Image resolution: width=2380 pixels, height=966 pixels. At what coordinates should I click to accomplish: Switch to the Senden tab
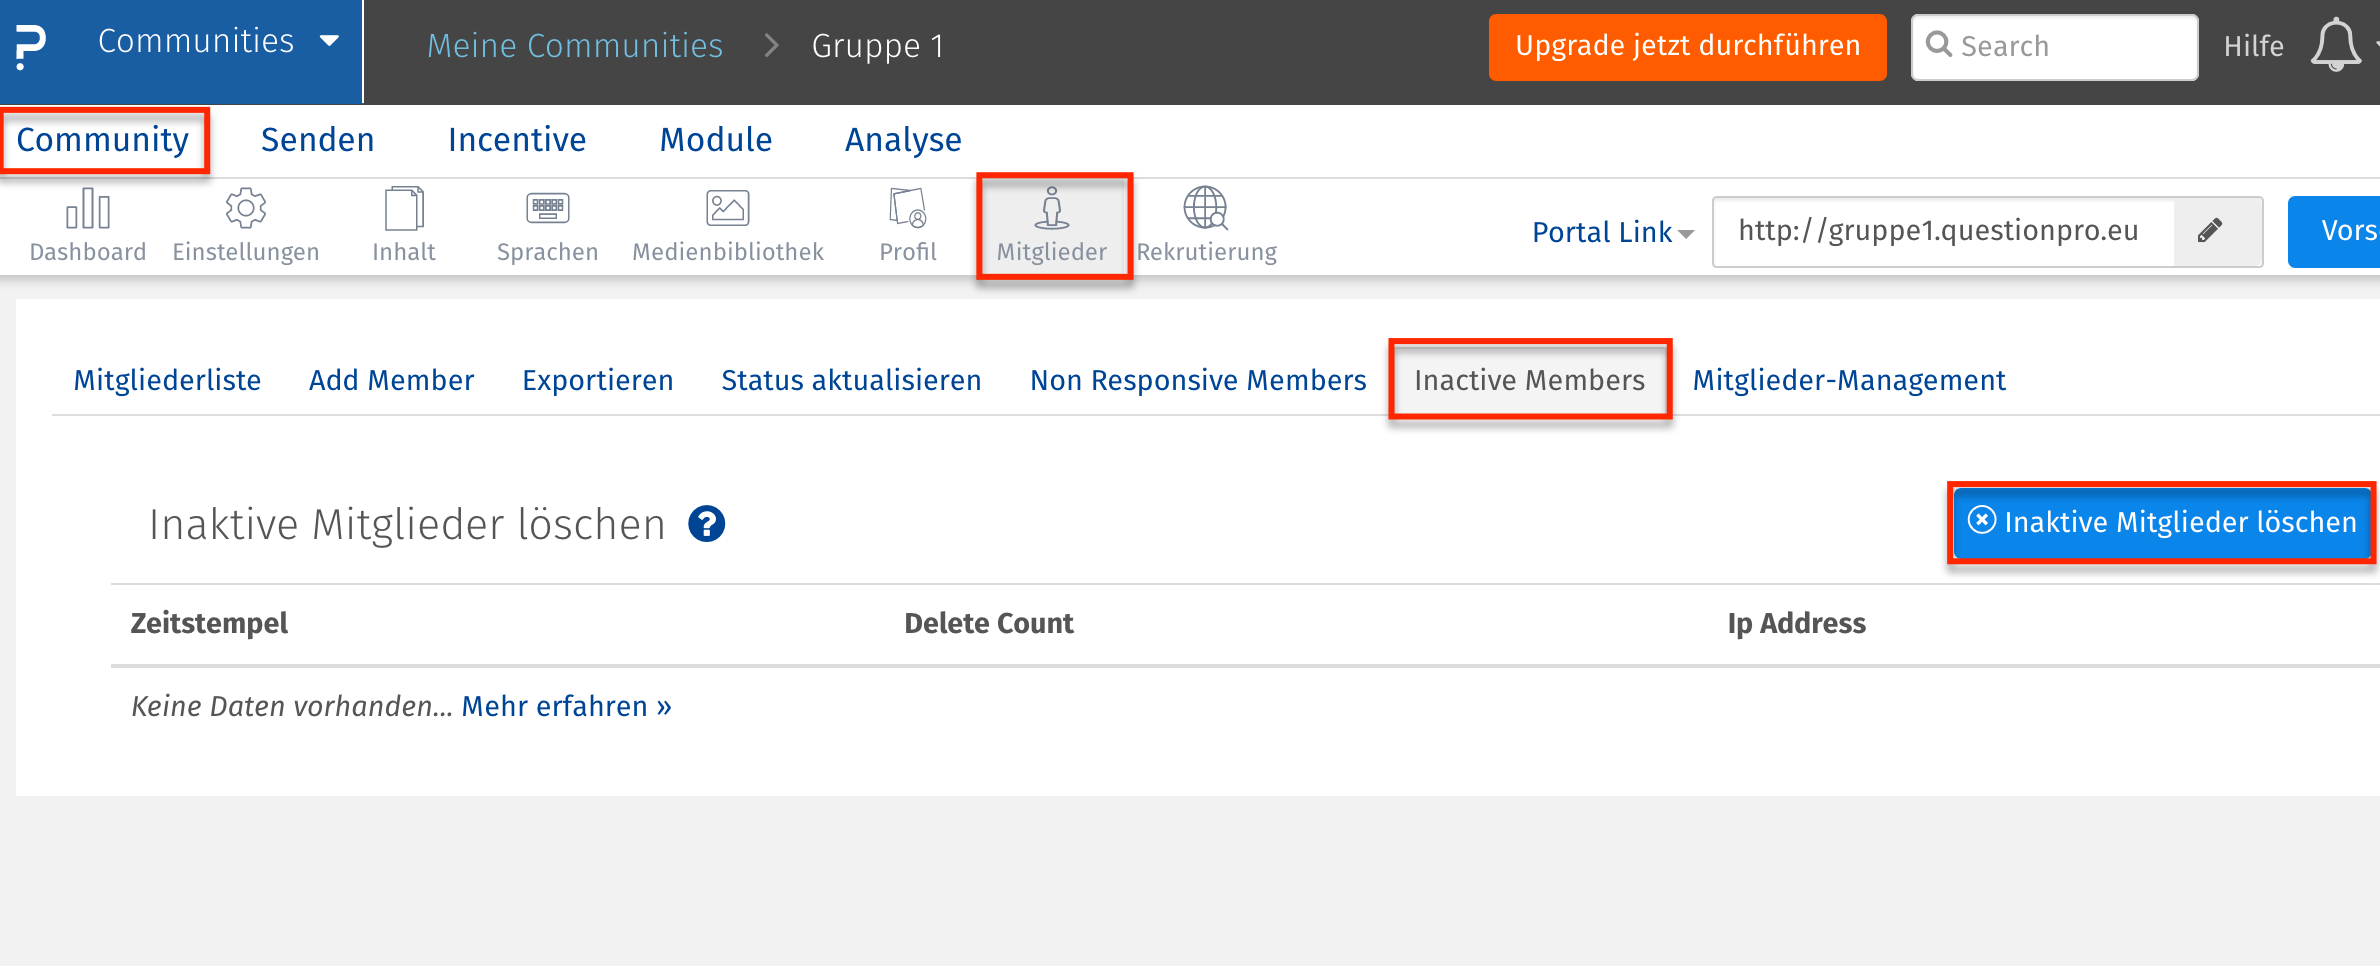pyautogui.click(x=317, y=140)
